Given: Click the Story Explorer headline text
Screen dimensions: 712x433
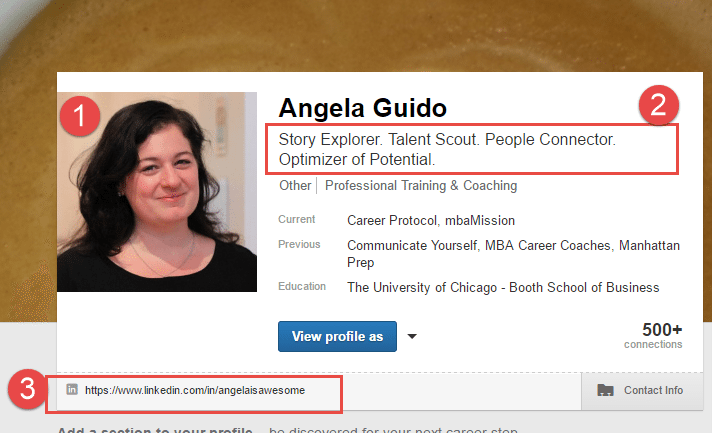Looking at the screenshot, I should tap(447, 149).
